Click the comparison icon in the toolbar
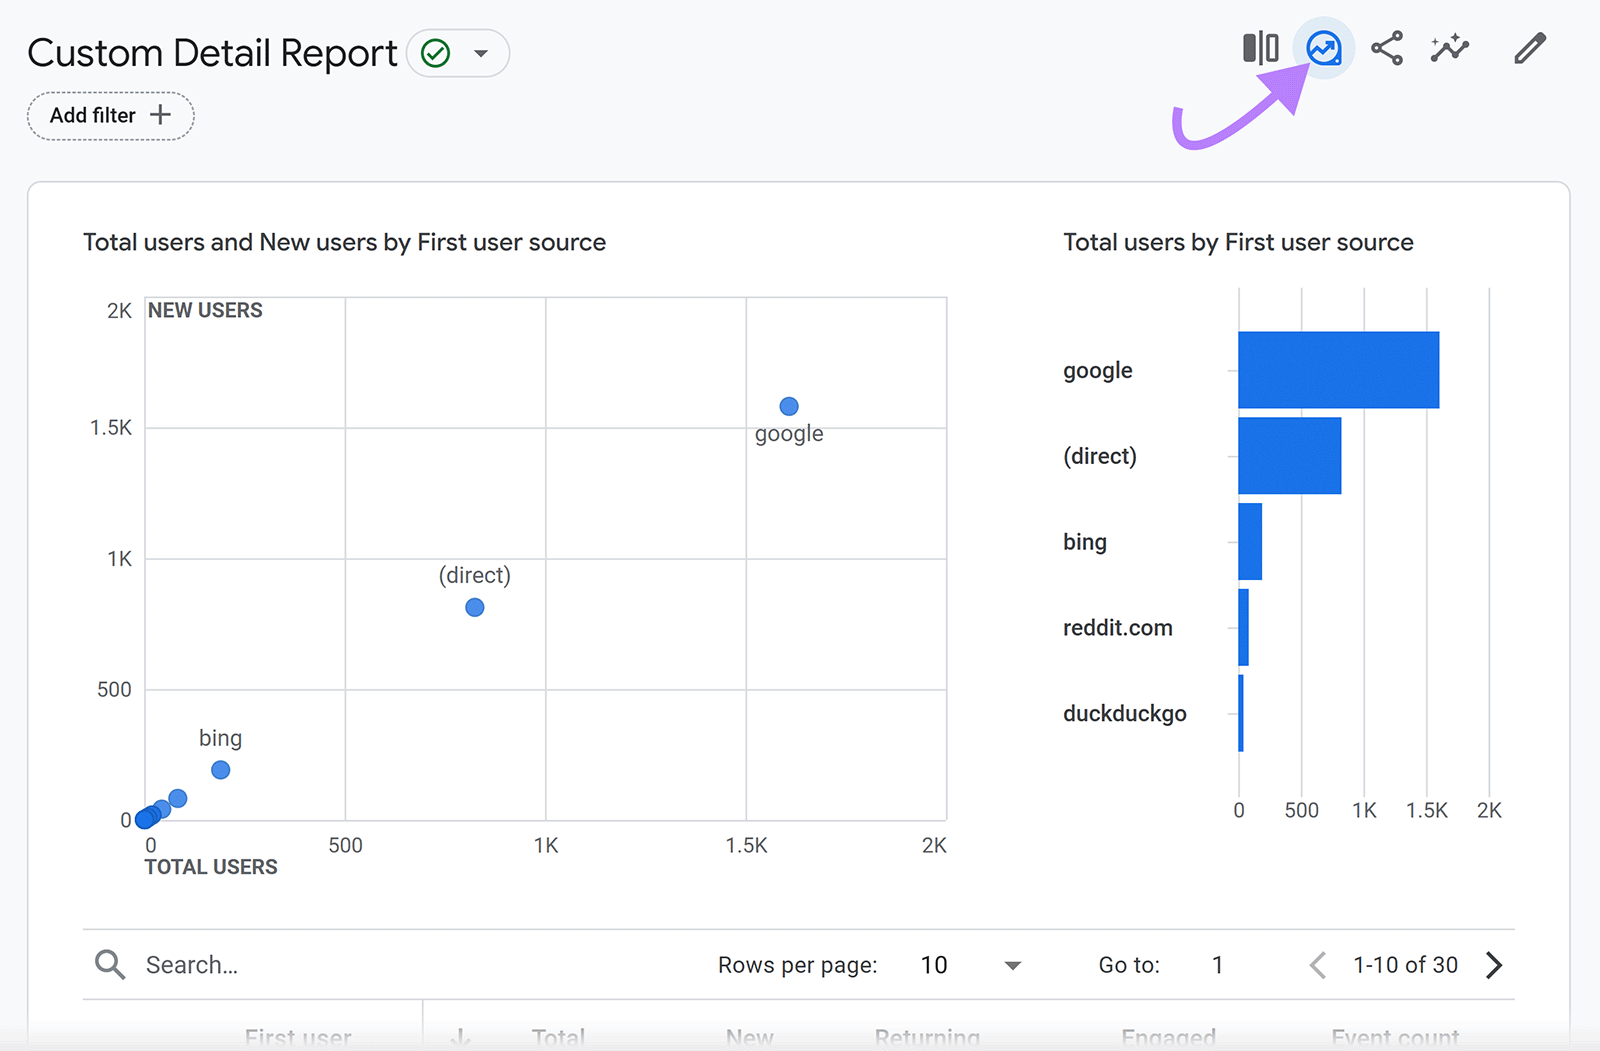Screen dimensions: 1600x1051 coord(1259,47)
